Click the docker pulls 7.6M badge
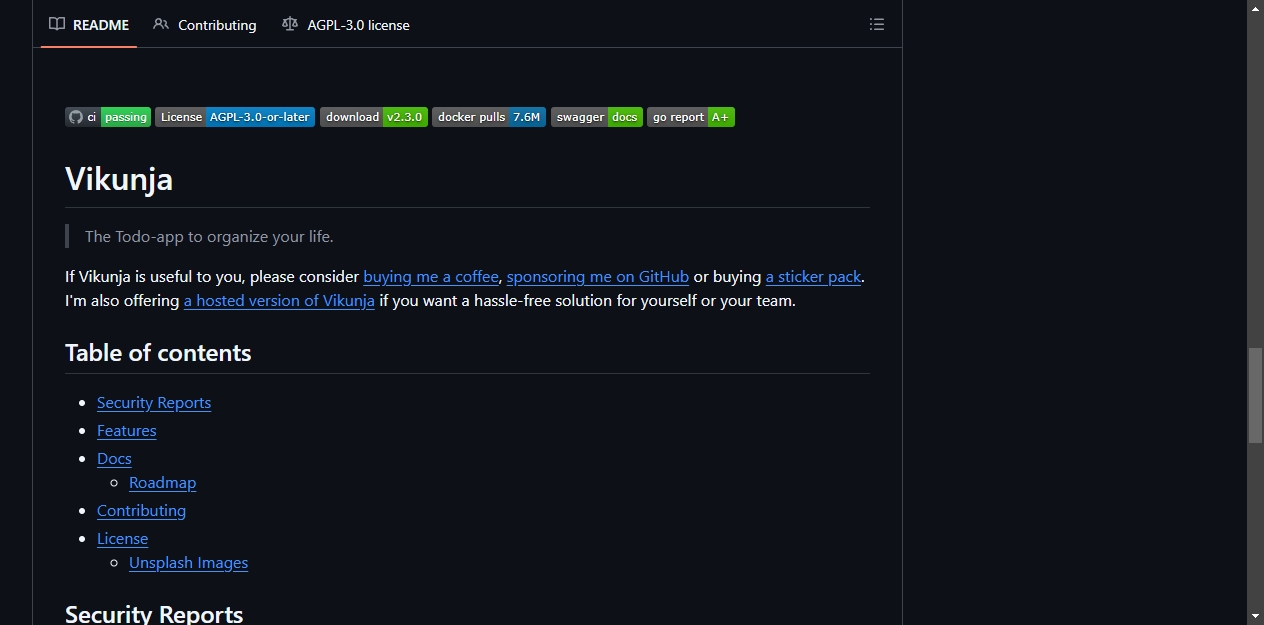Screen dimensions: 1264x625 (x=489, y=117)
